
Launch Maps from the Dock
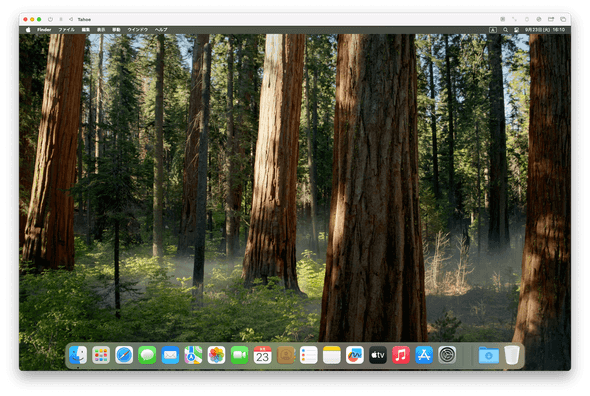tap(193, 355)
